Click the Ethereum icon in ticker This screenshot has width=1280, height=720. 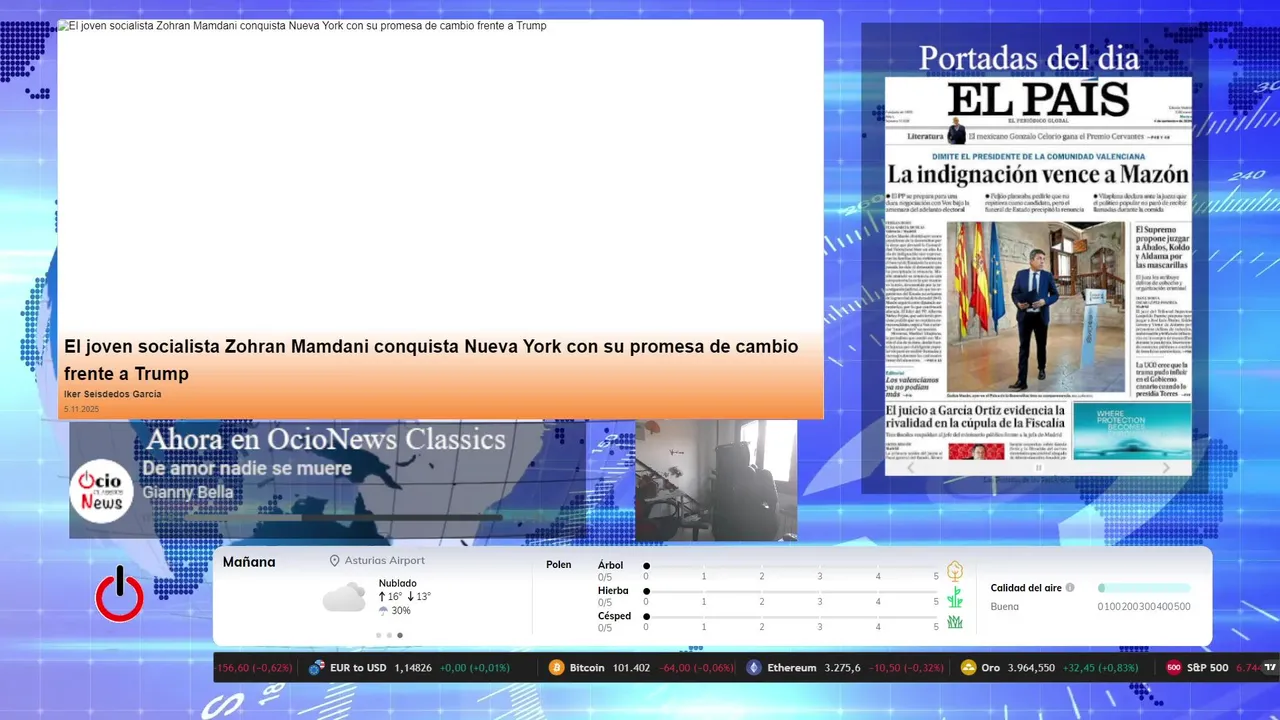754,667
